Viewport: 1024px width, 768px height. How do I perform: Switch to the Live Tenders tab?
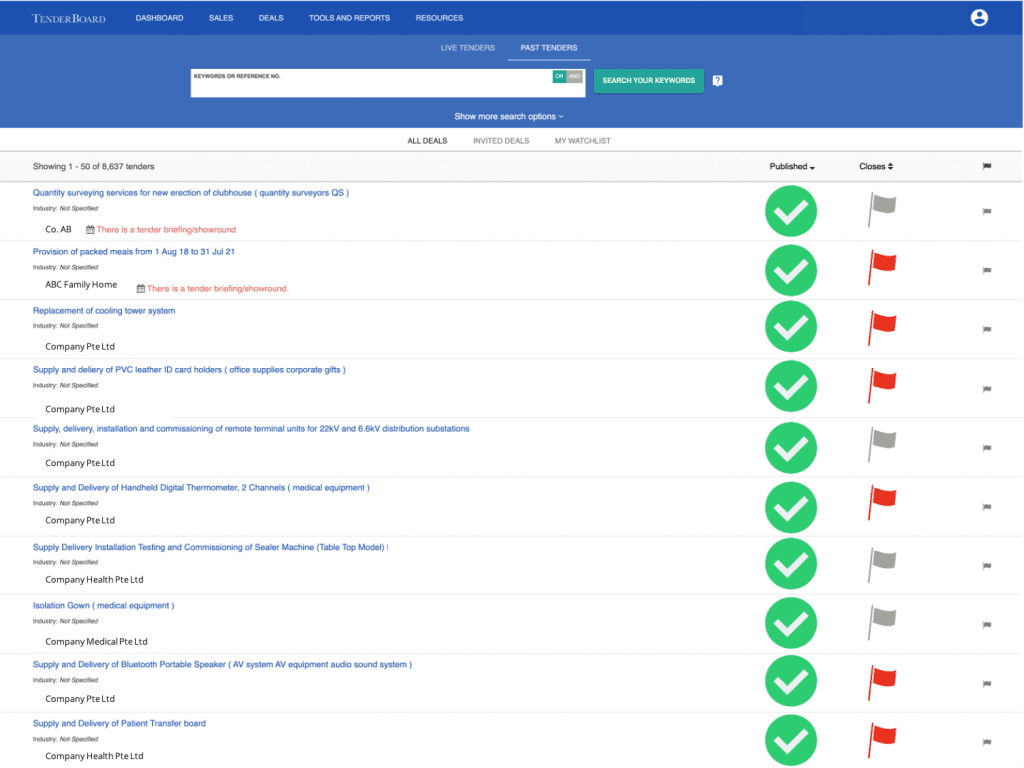tap(466, 47)
